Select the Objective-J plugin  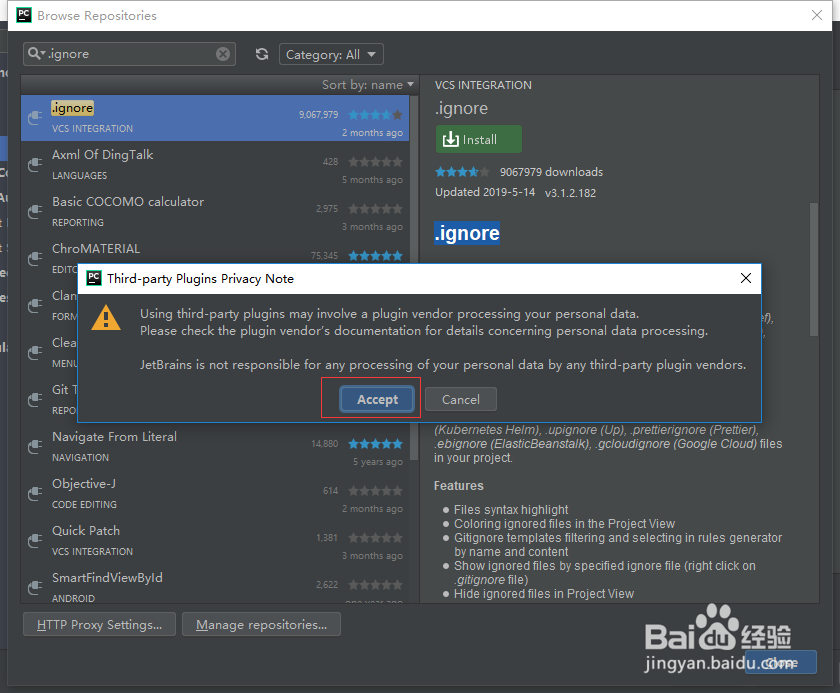[x=215, y=494]
